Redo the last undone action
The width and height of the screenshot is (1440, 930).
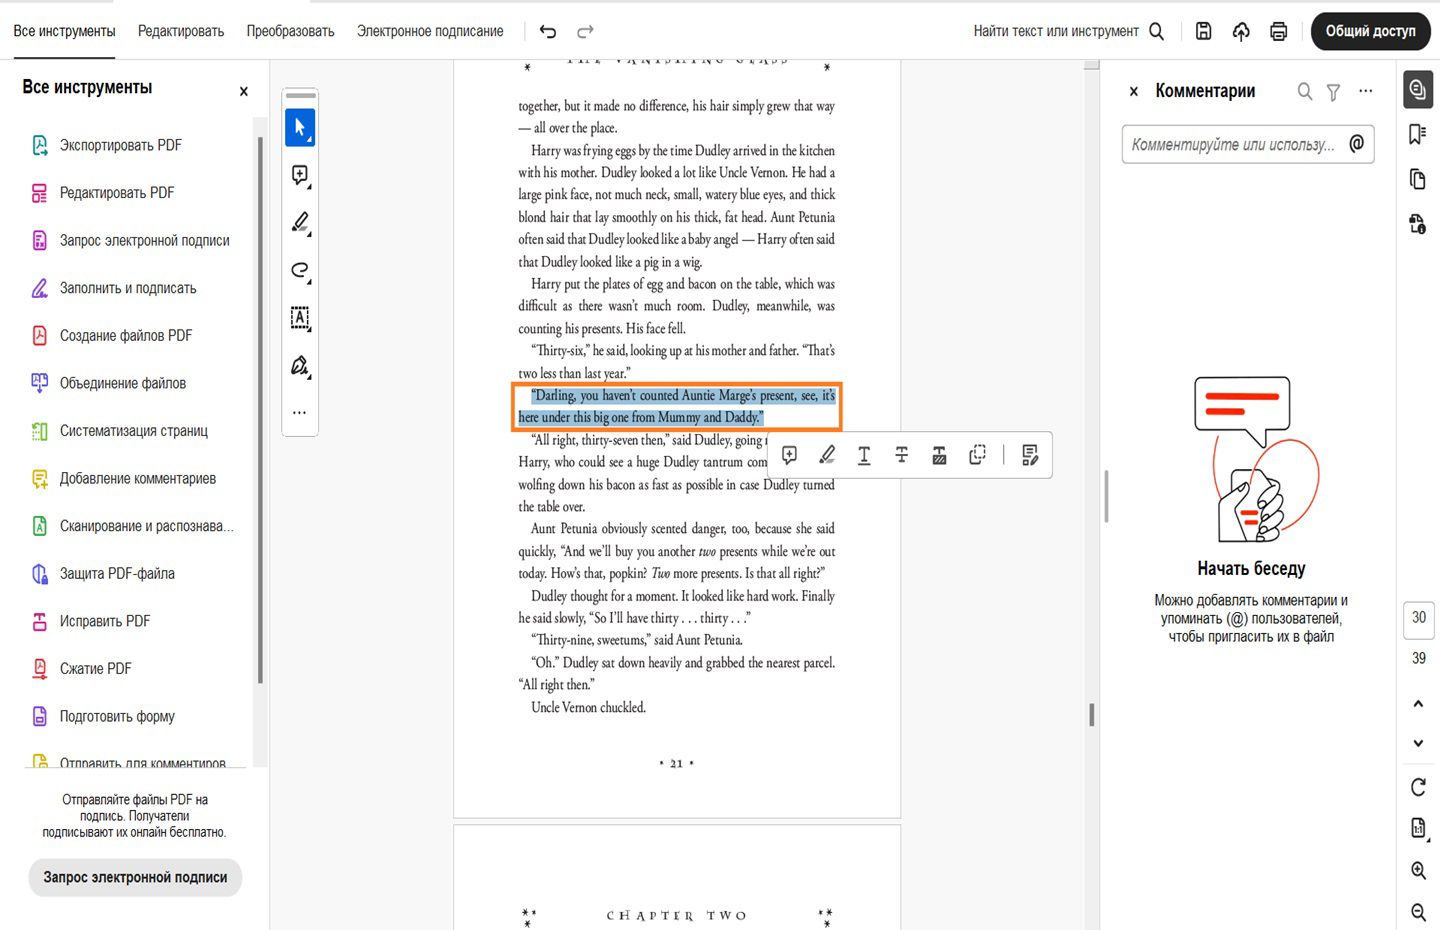pyautogui.click(x=586, y=31)
